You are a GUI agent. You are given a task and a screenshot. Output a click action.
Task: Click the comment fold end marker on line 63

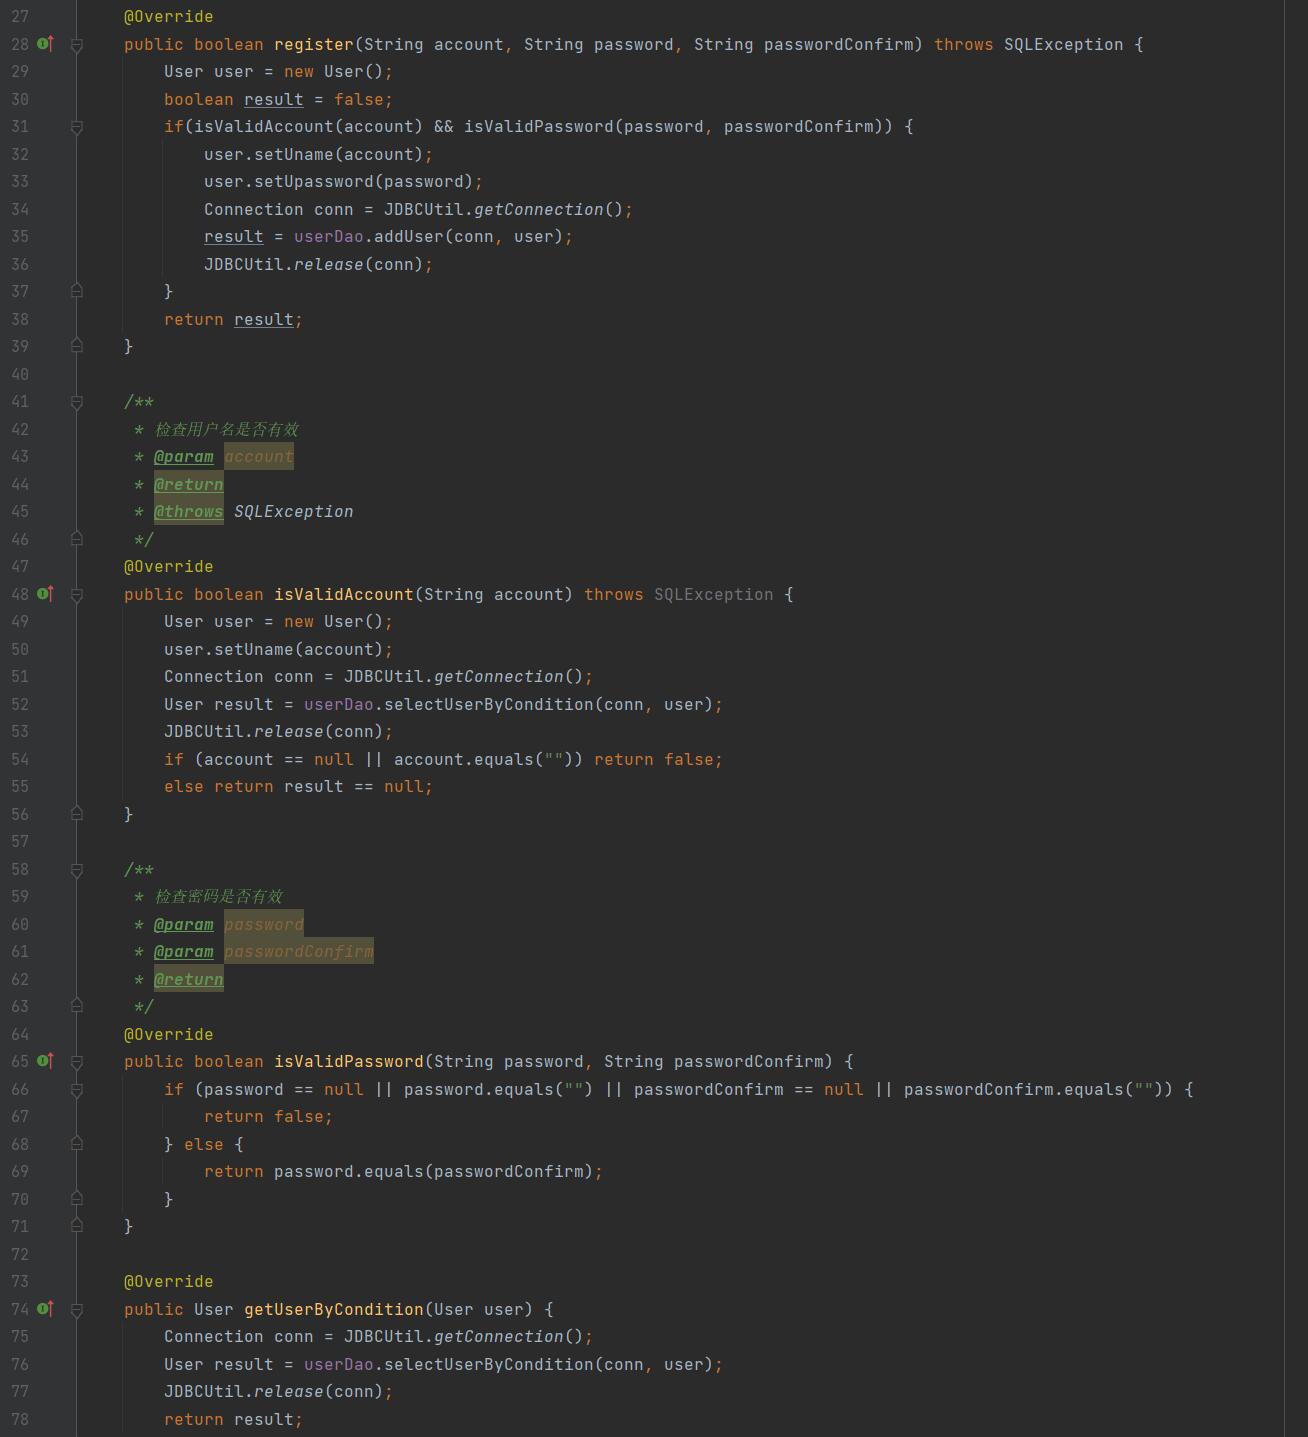(77, 1006)
